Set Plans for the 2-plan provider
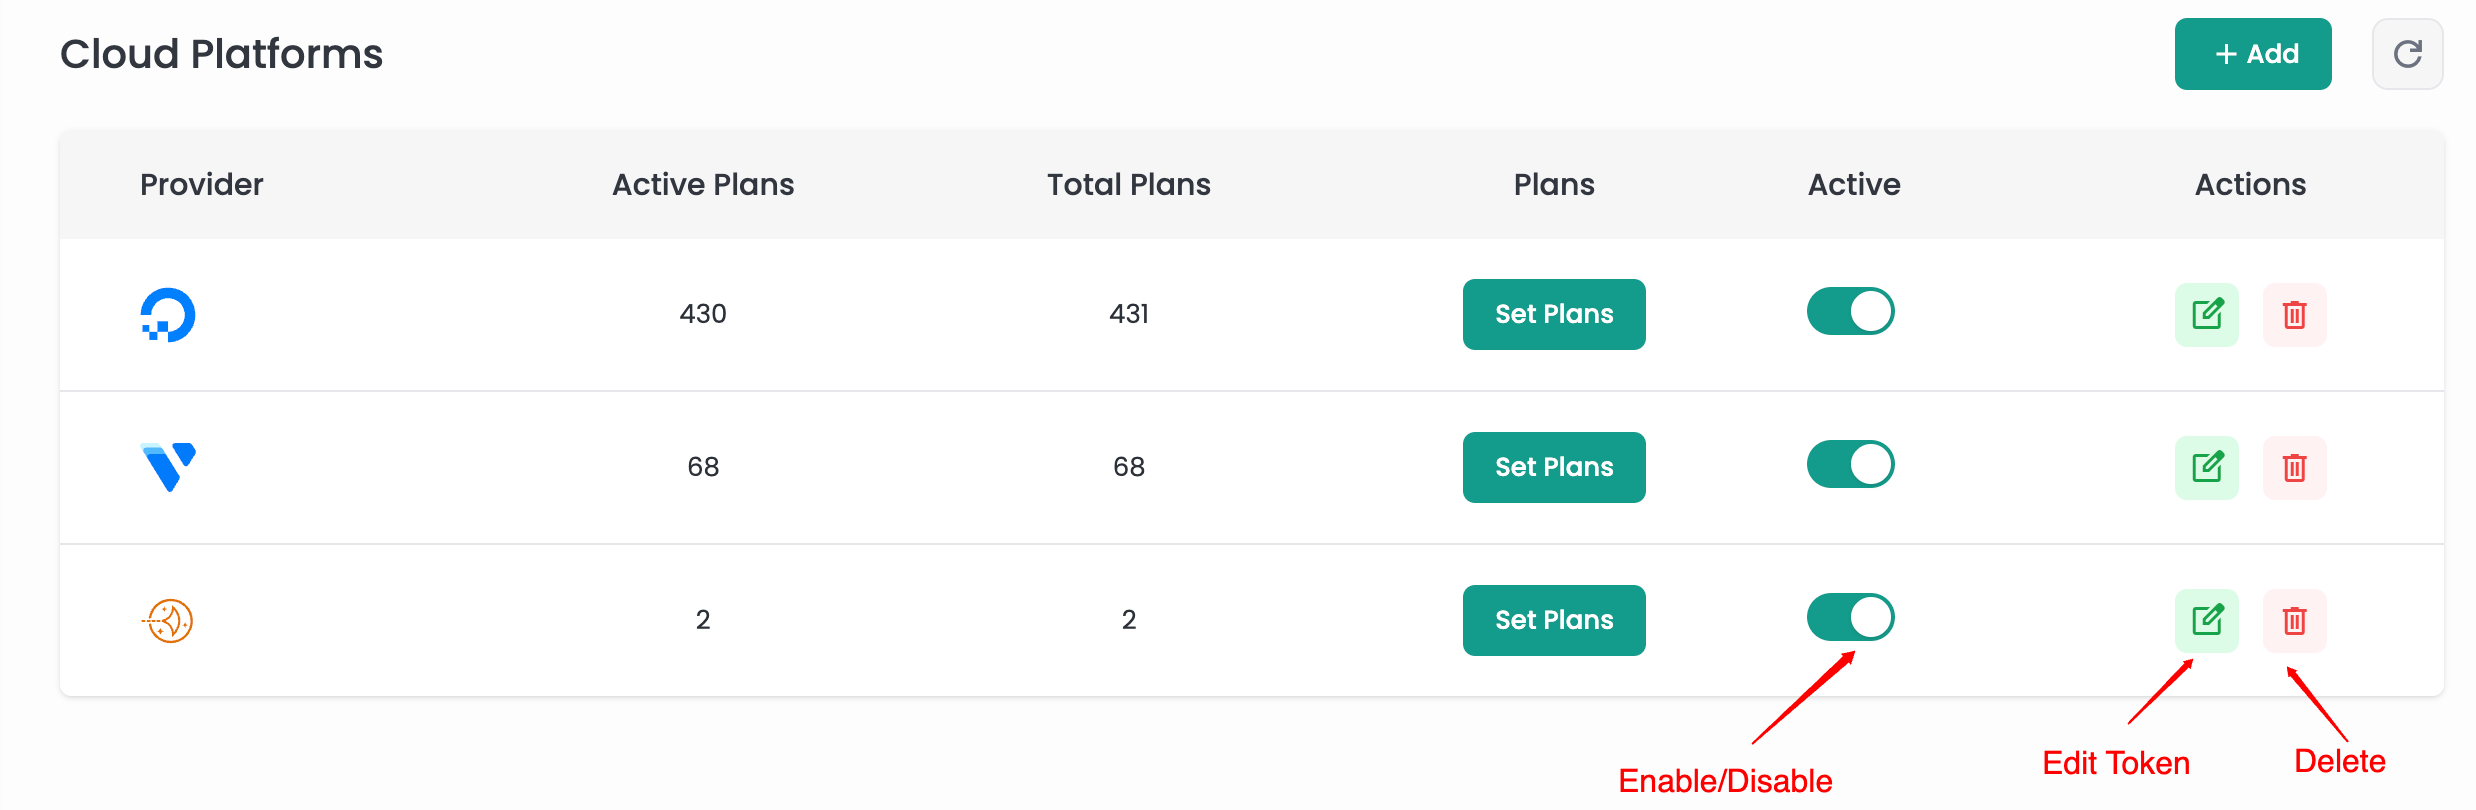2476x810 pixels. 1554,621
